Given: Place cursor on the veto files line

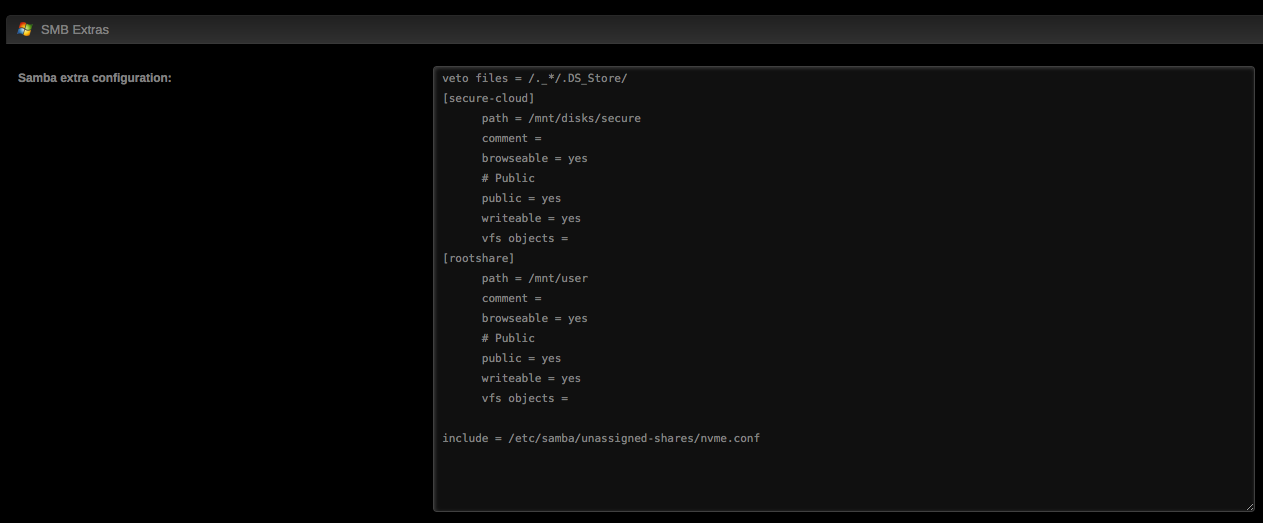Looking at the screenshot, I should 535,78.
